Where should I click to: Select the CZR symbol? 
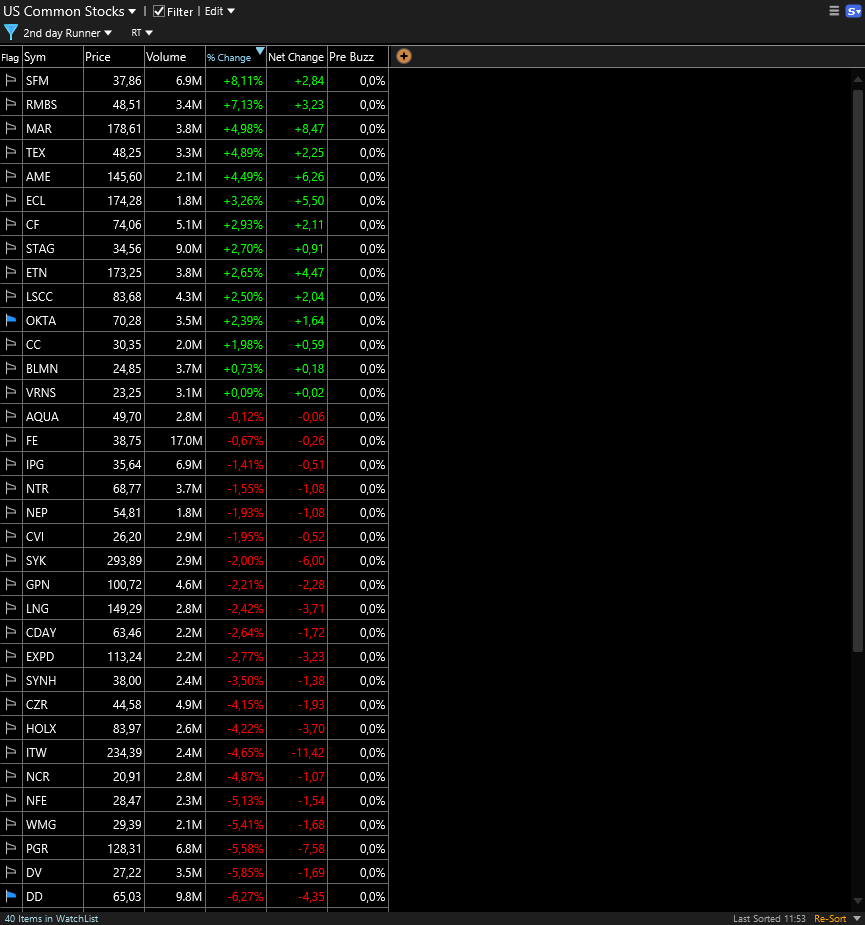(x=37, y=704)
